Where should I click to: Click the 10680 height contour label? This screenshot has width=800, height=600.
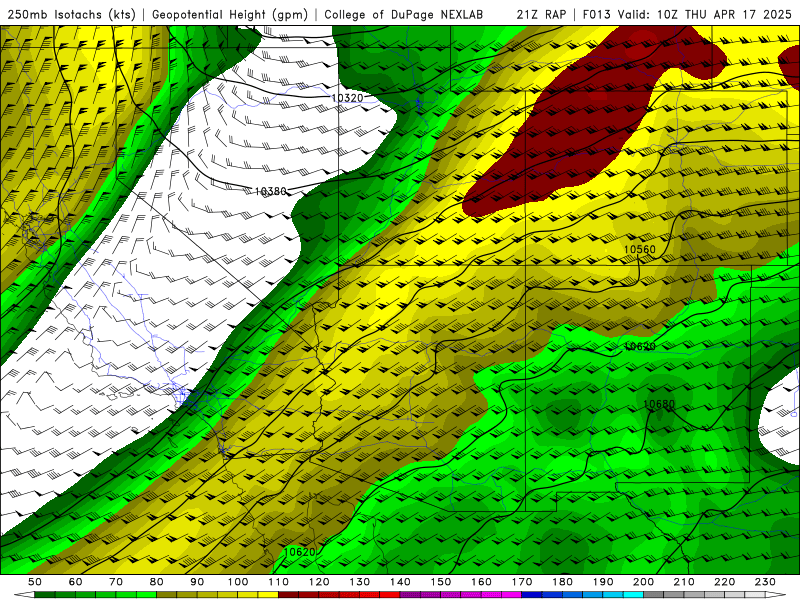click(x=659, y=404)
